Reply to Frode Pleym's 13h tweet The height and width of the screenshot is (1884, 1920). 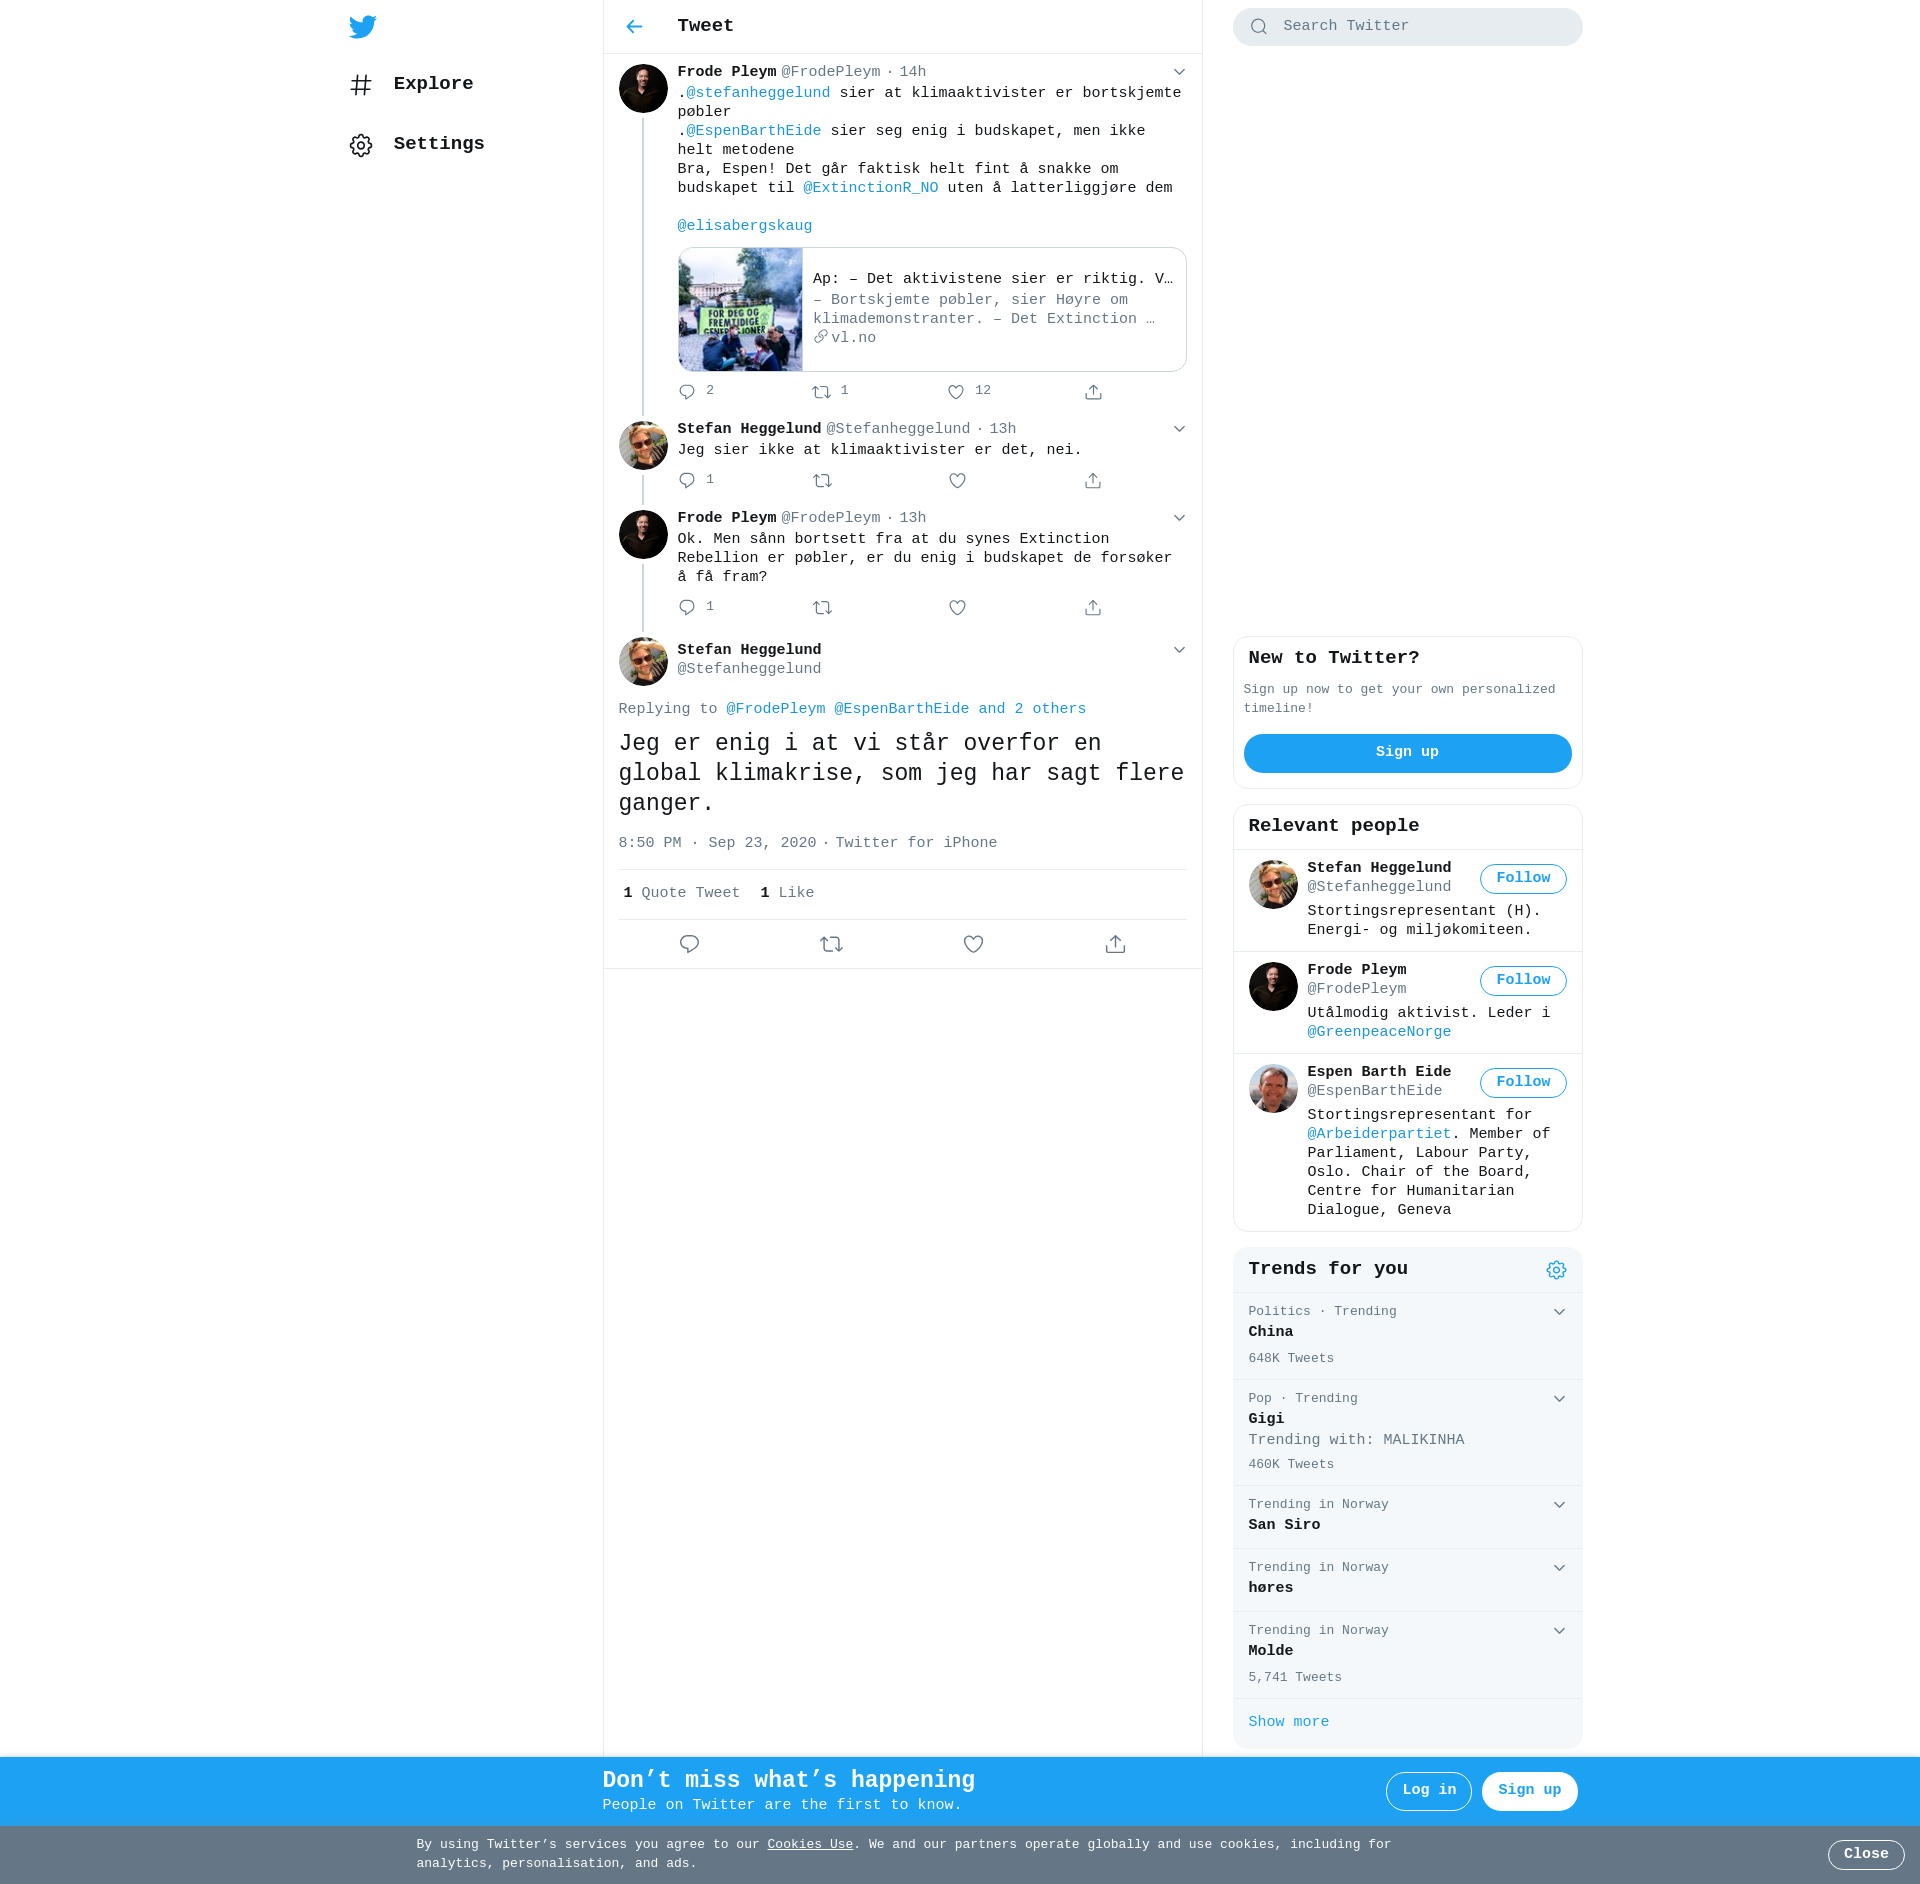687,608
